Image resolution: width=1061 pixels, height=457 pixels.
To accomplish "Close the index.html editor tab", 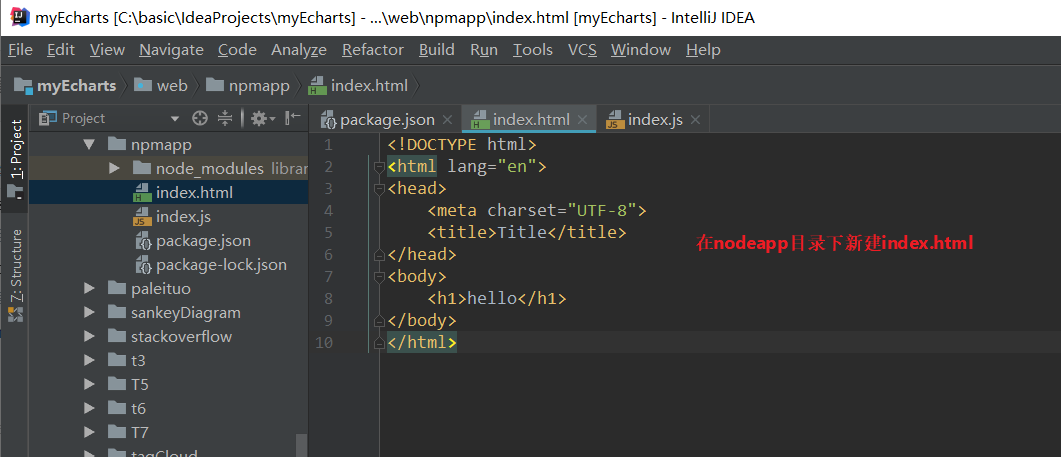I will click(584, 120).
